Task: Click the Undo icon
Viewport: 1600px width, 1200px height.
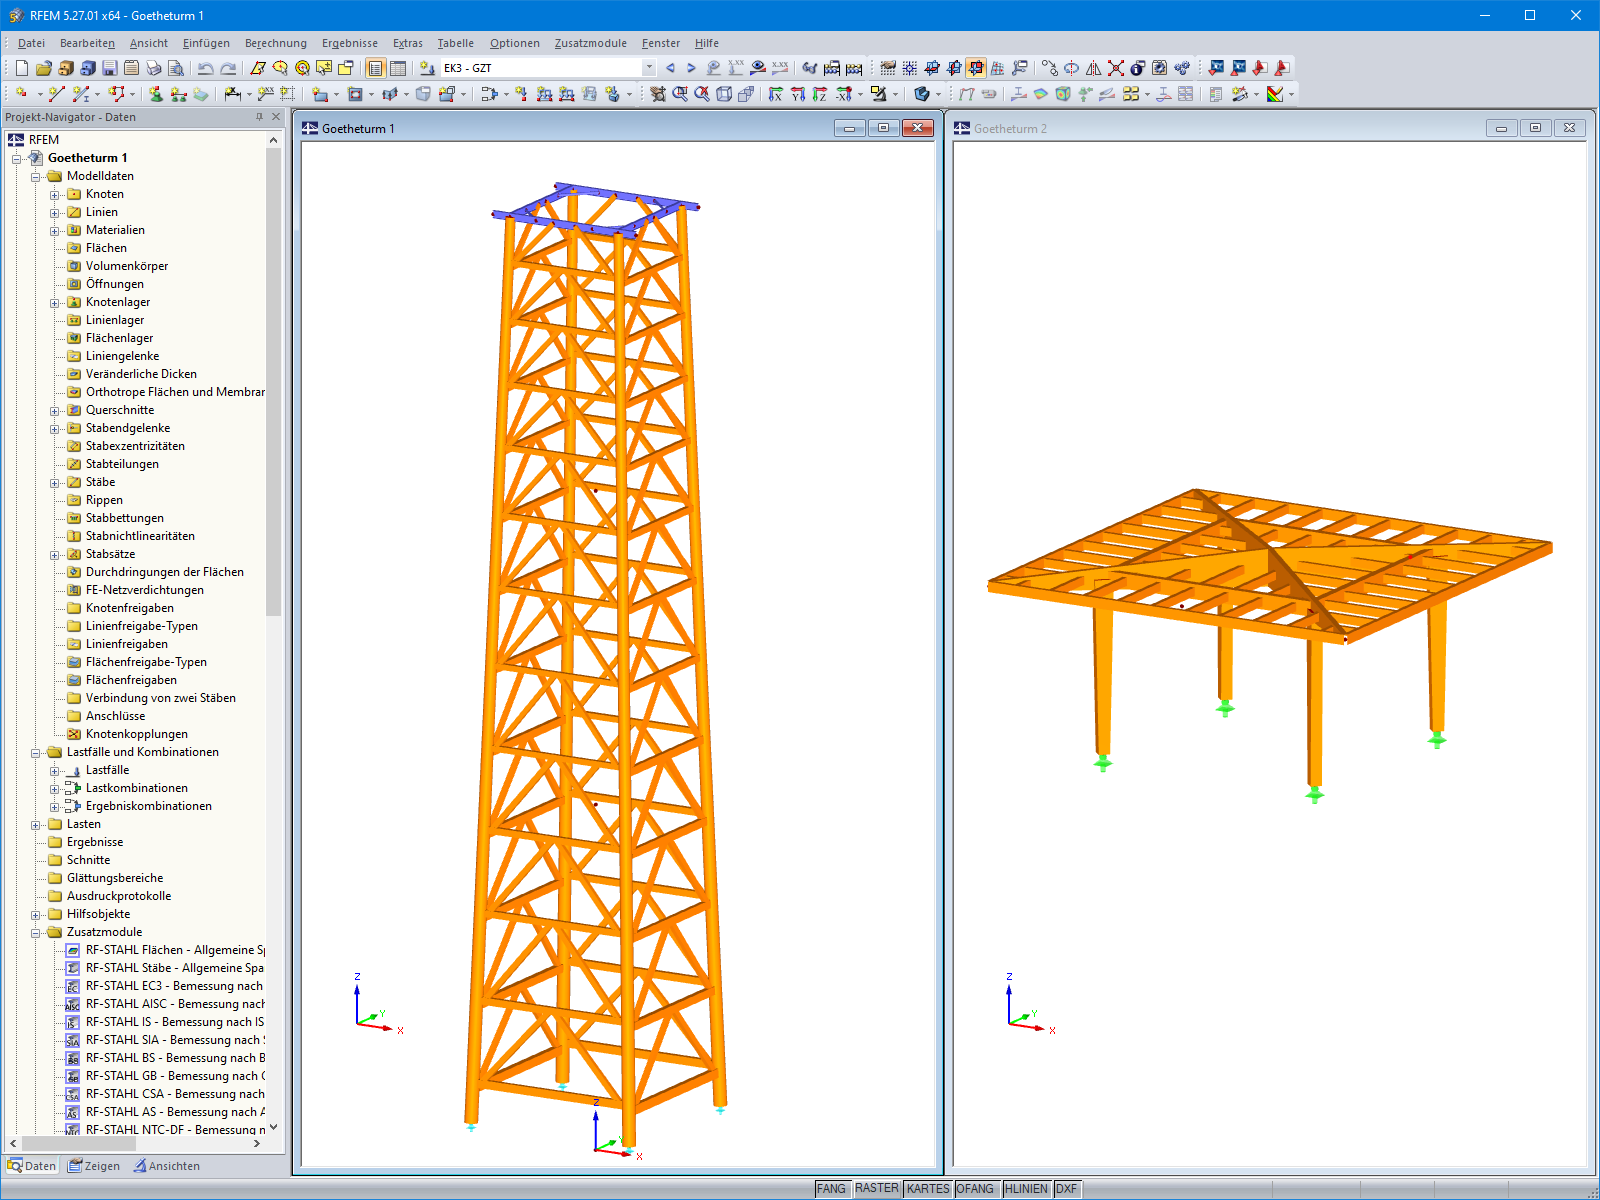Action: point(205,67)
